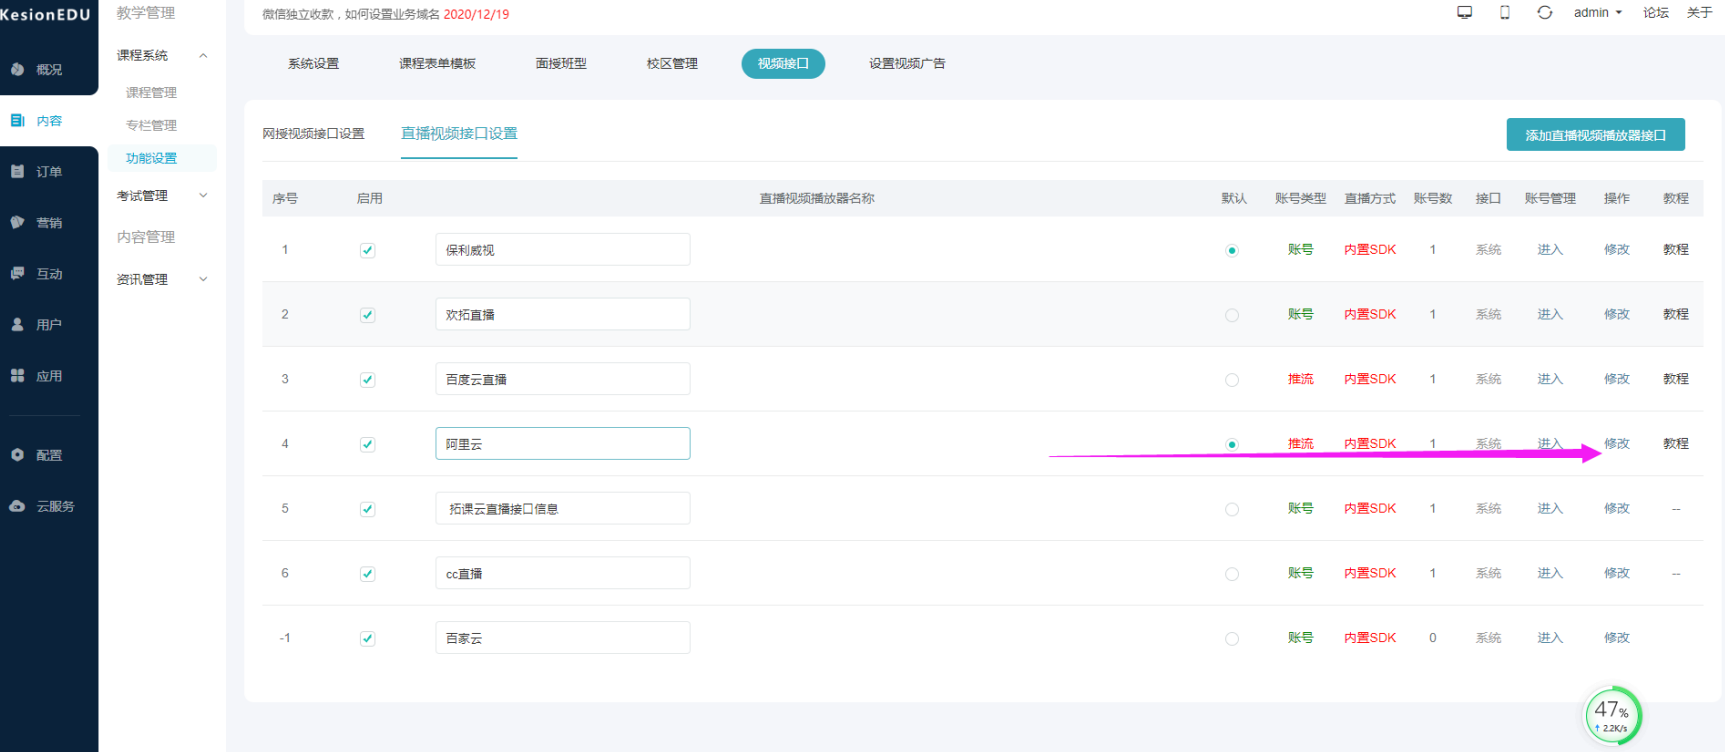
Task: Open the 设置视频广告 tab
Action: [x=907, y=64]
